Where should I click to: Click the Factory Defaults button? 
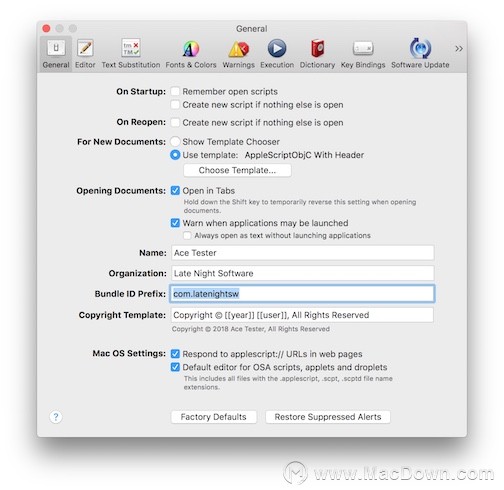pos(214,417)
